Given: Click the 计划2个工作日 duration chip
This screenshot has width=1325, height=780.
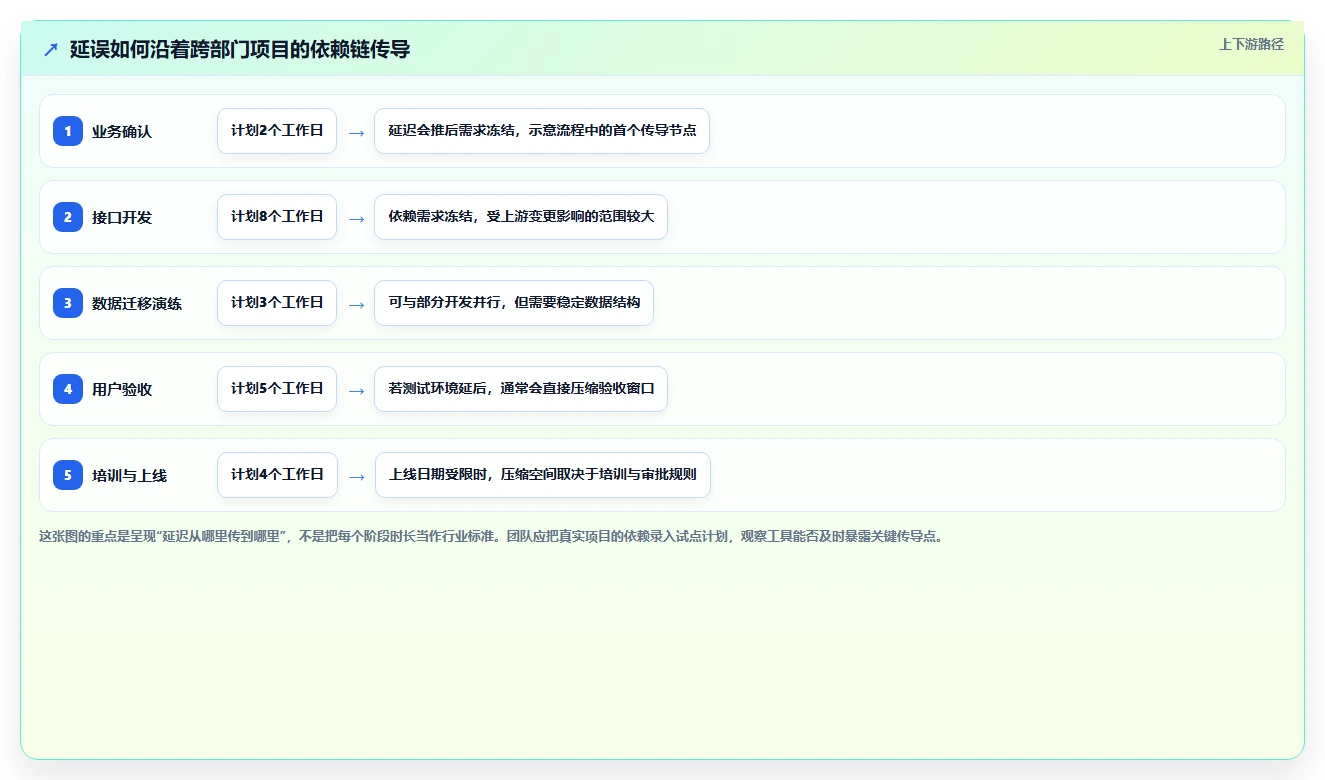Looking at the screenshot, I should [x=277, y=131].
